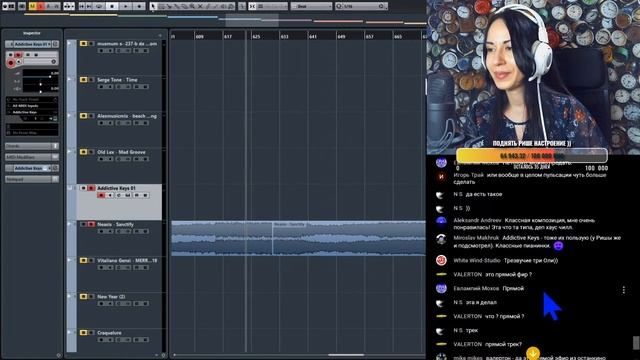Select the Old Lex - Mad Groove track
Image resolution: width=640 pixels, height=360 pixels.
tap(121, 152)
